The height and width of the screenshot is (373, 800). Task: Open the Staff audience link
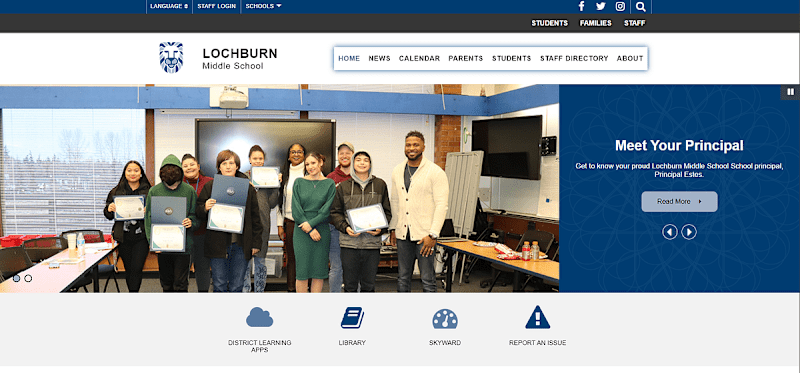(x=635, y=23)
